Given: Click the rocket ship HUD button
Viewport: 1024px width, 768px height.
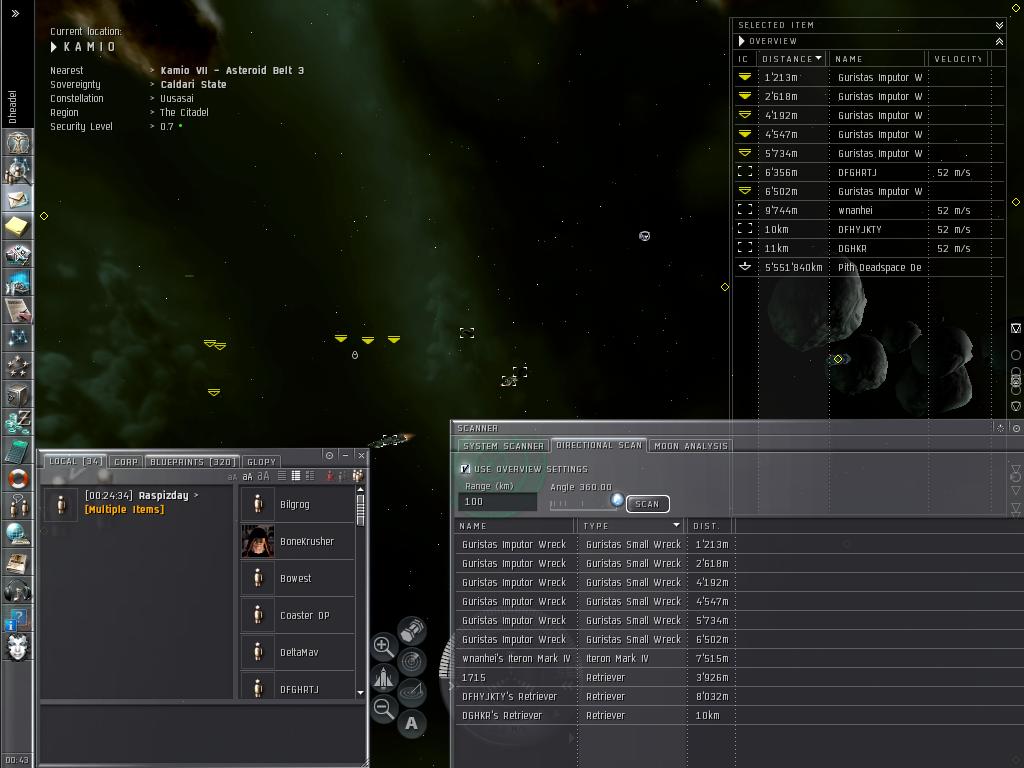Looking at the screenshot, I should tap(383, 679).
